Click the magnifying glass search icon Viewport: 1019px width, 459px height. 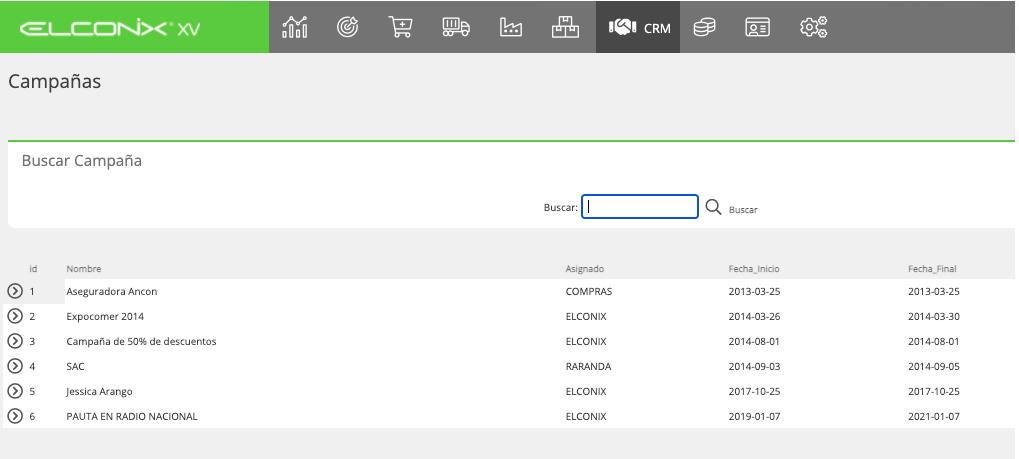[714, 207]
